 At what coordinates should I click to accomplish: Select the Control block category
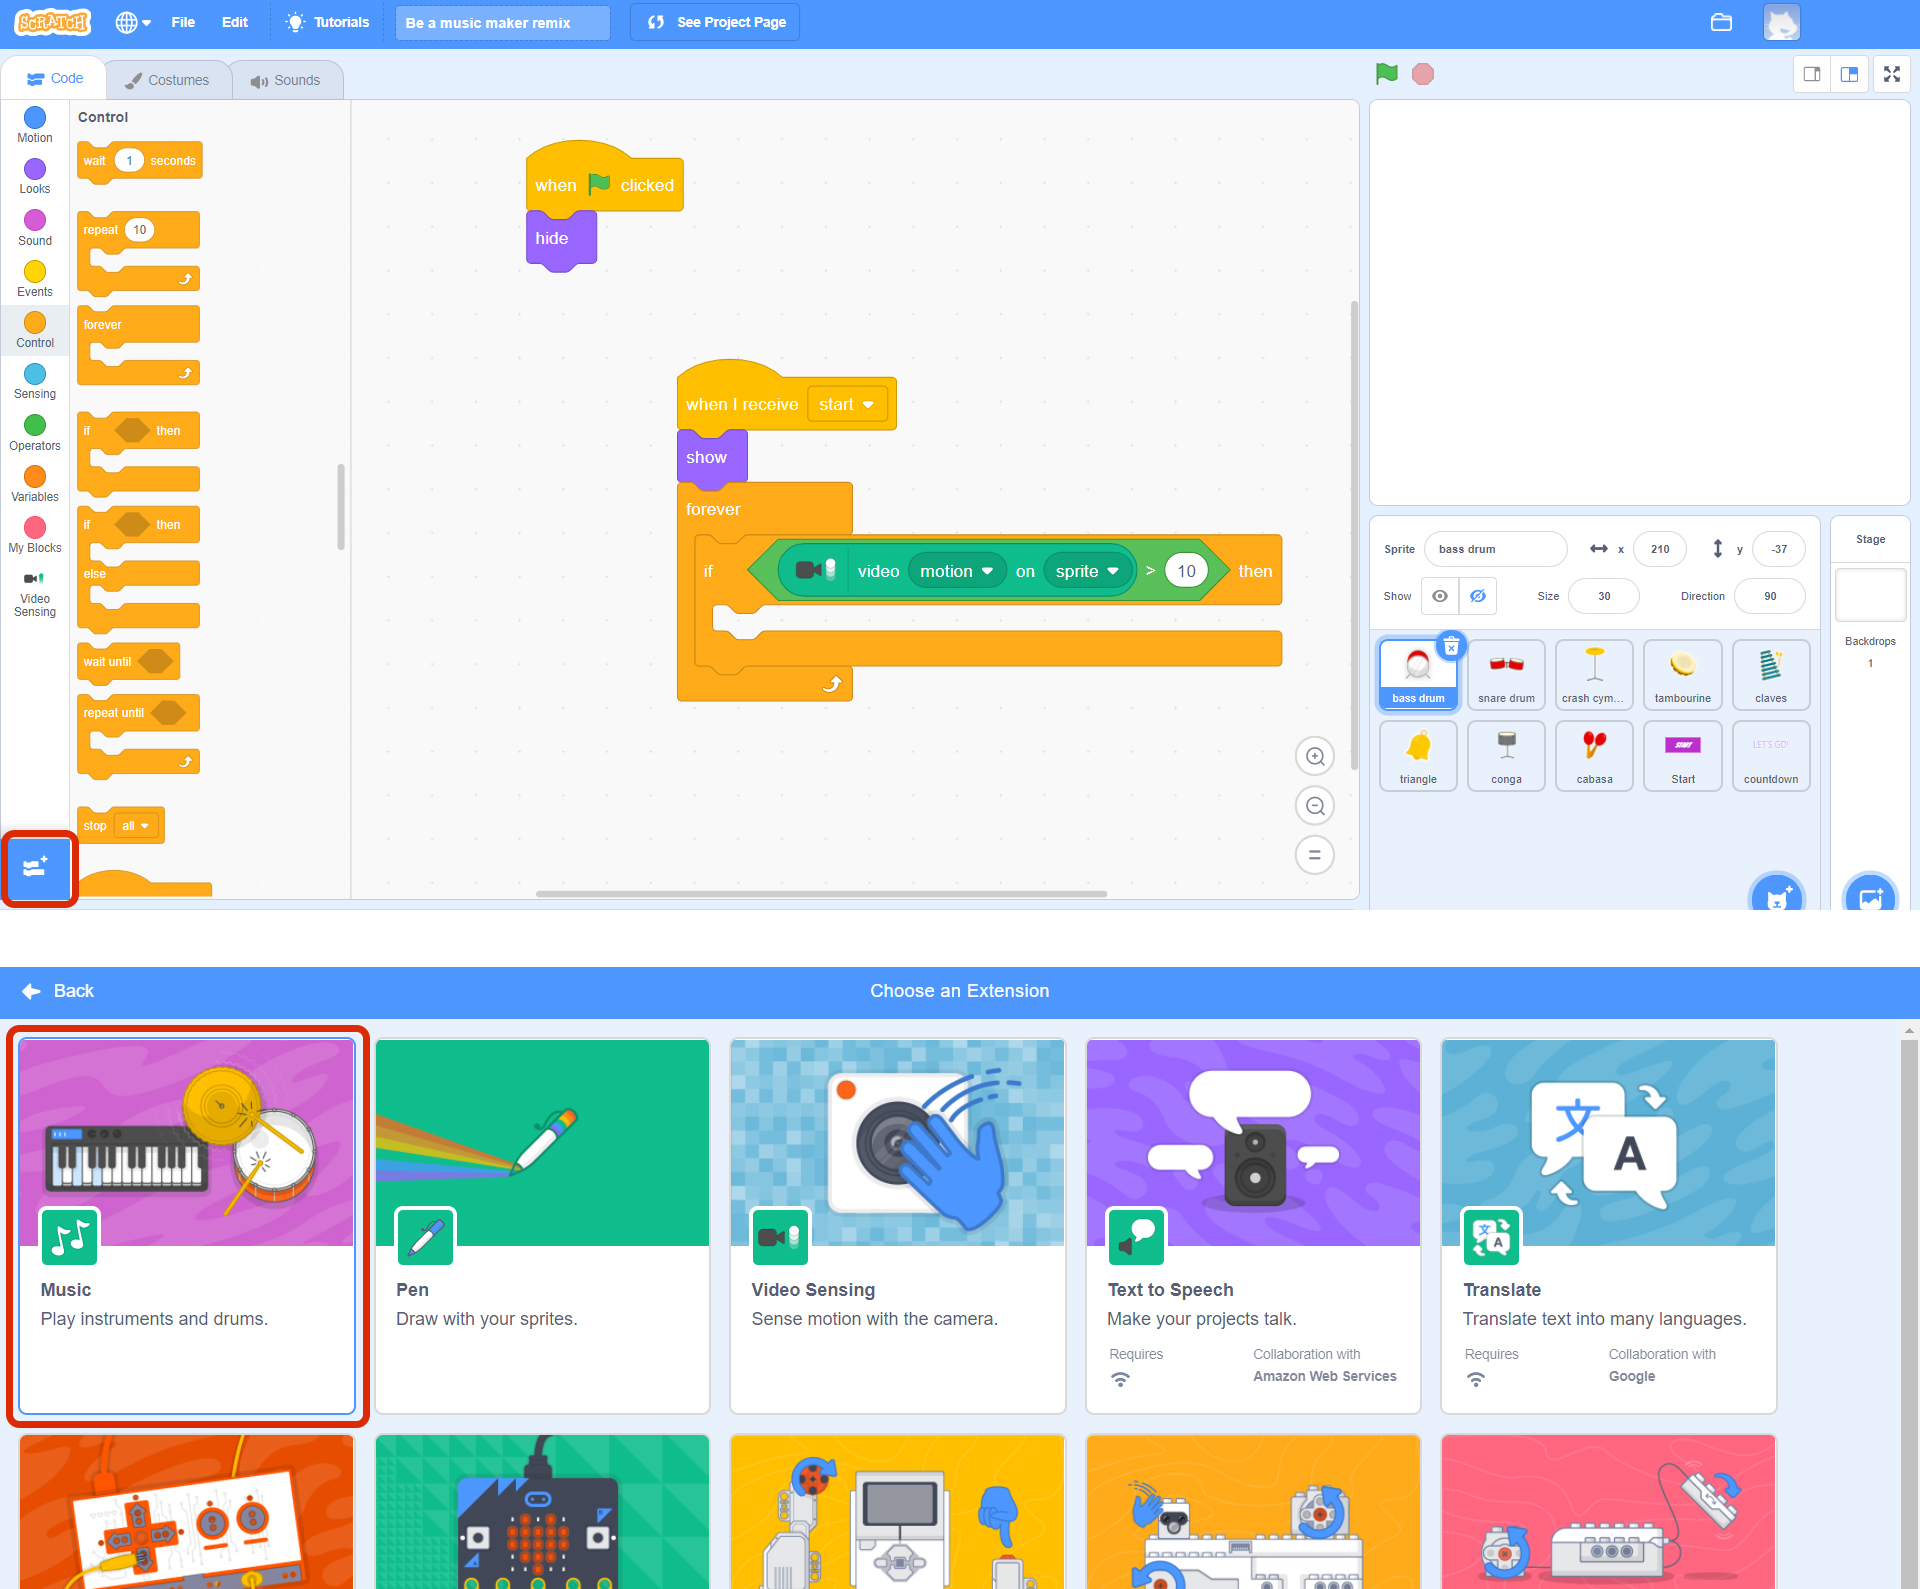click(35, 330)
